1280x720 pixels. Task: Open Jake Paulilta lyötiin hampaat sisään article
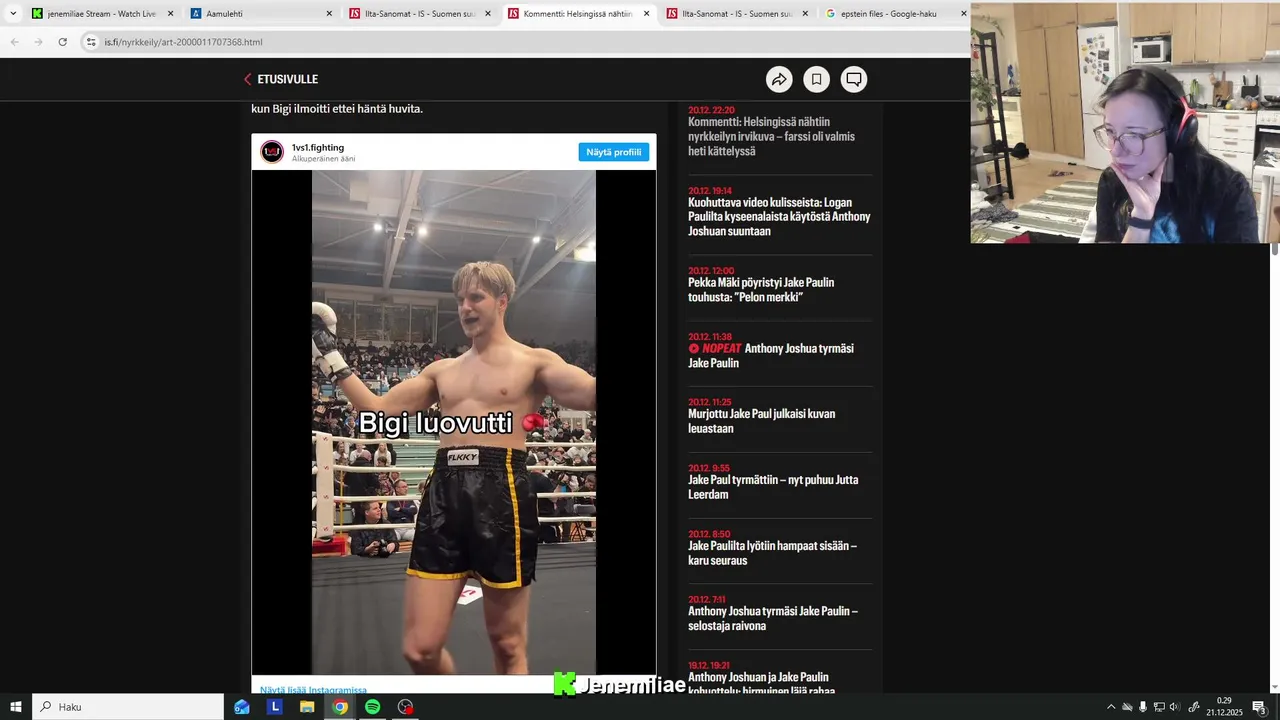pyautogui.click(x=772, y=553)
